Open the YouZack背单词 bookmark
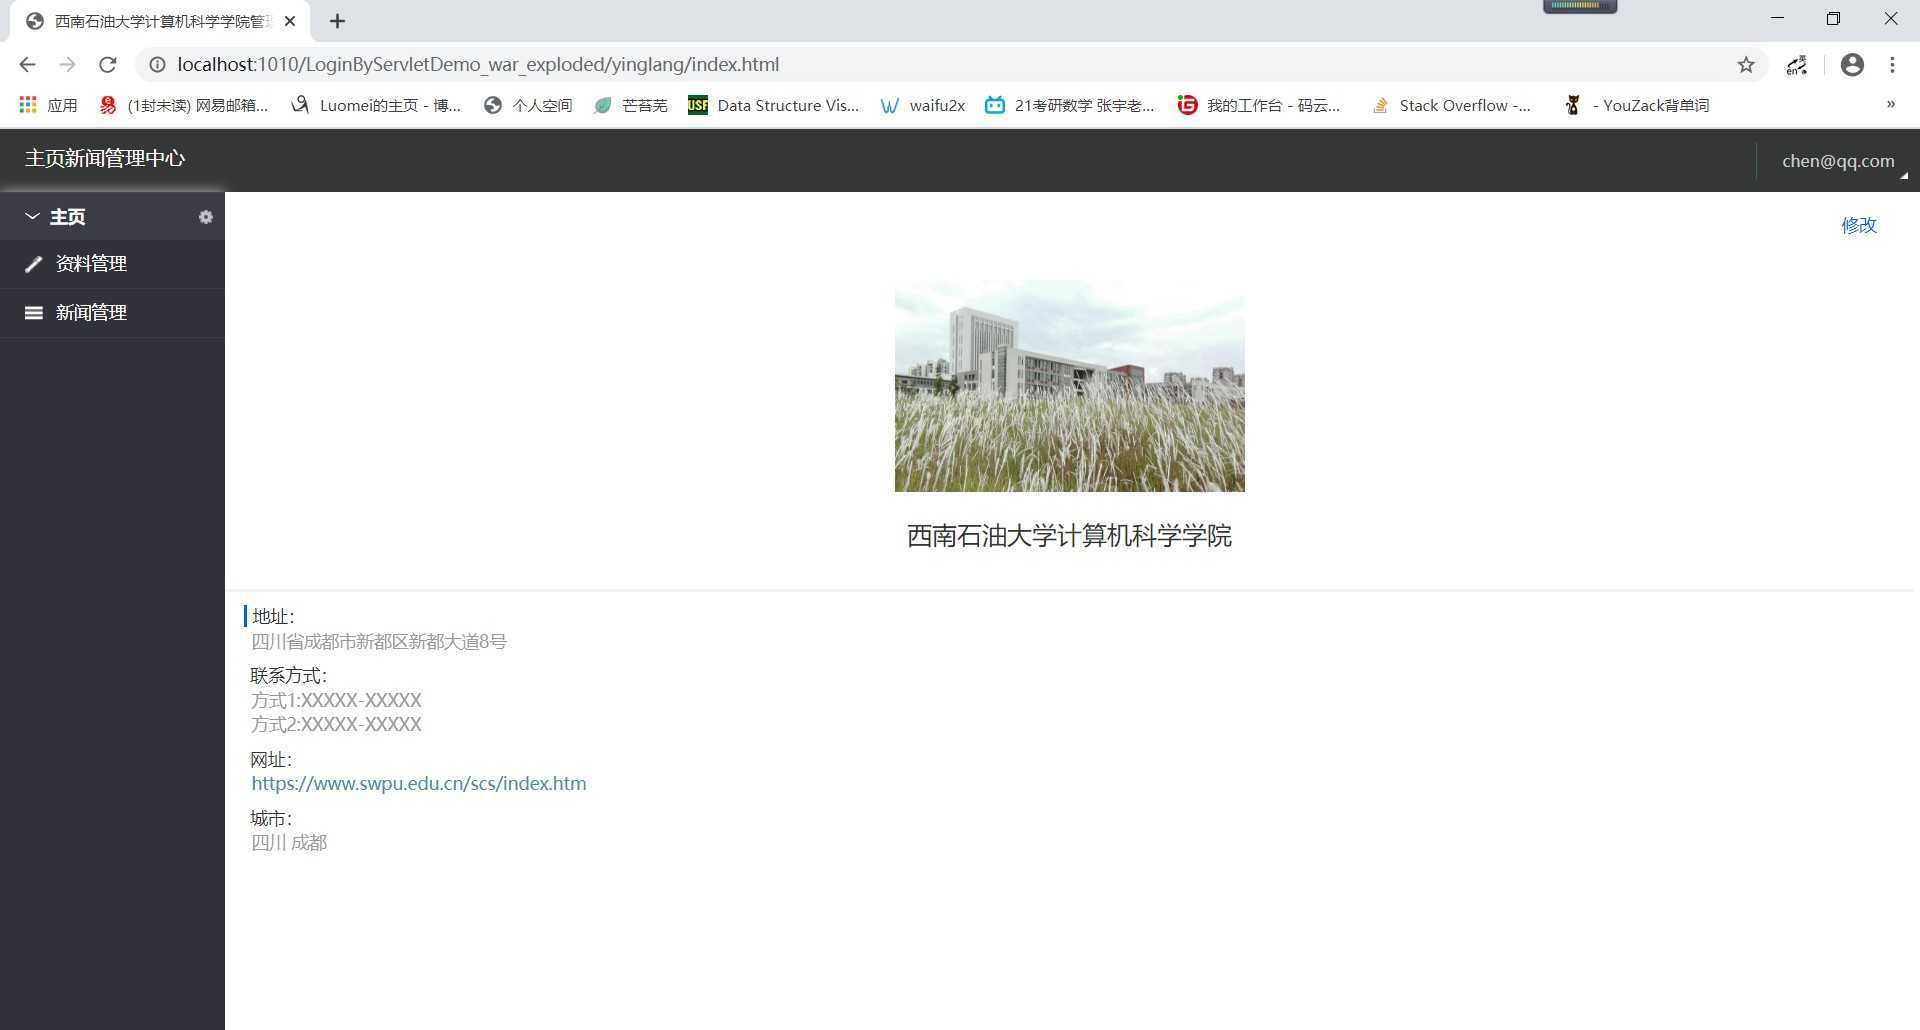Image resolution: width=1920 pixels, height=1030 pixels. point(1636,105)
